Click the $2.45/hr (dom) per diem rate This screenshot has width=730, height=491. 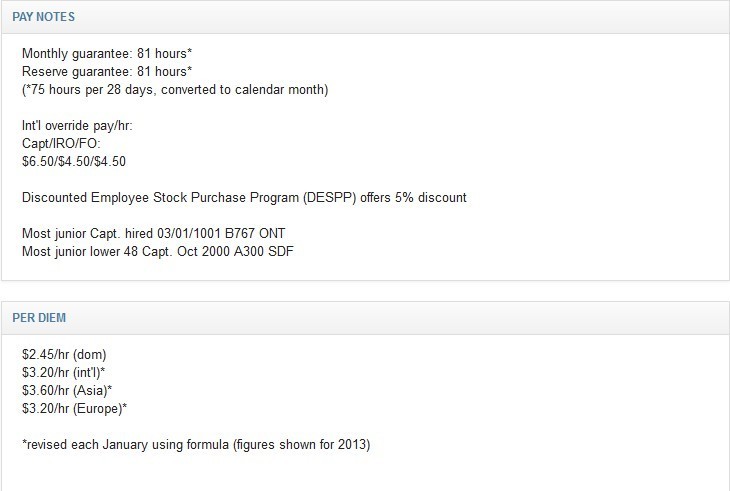point(64,355)
